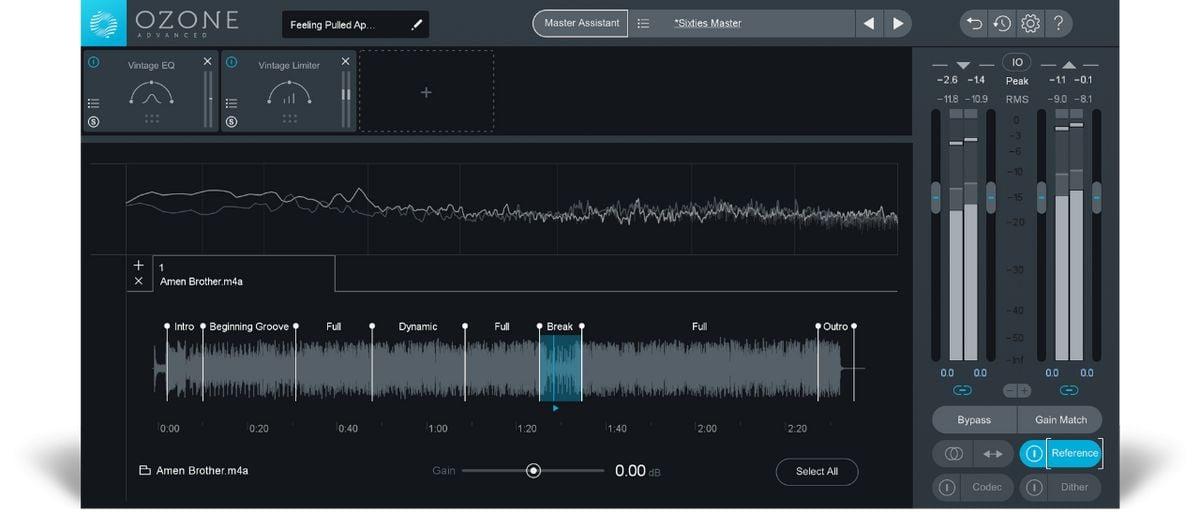Open the Dither panel
The width and height of the screenshot is (1200, 518).
tap(1075, 487)
